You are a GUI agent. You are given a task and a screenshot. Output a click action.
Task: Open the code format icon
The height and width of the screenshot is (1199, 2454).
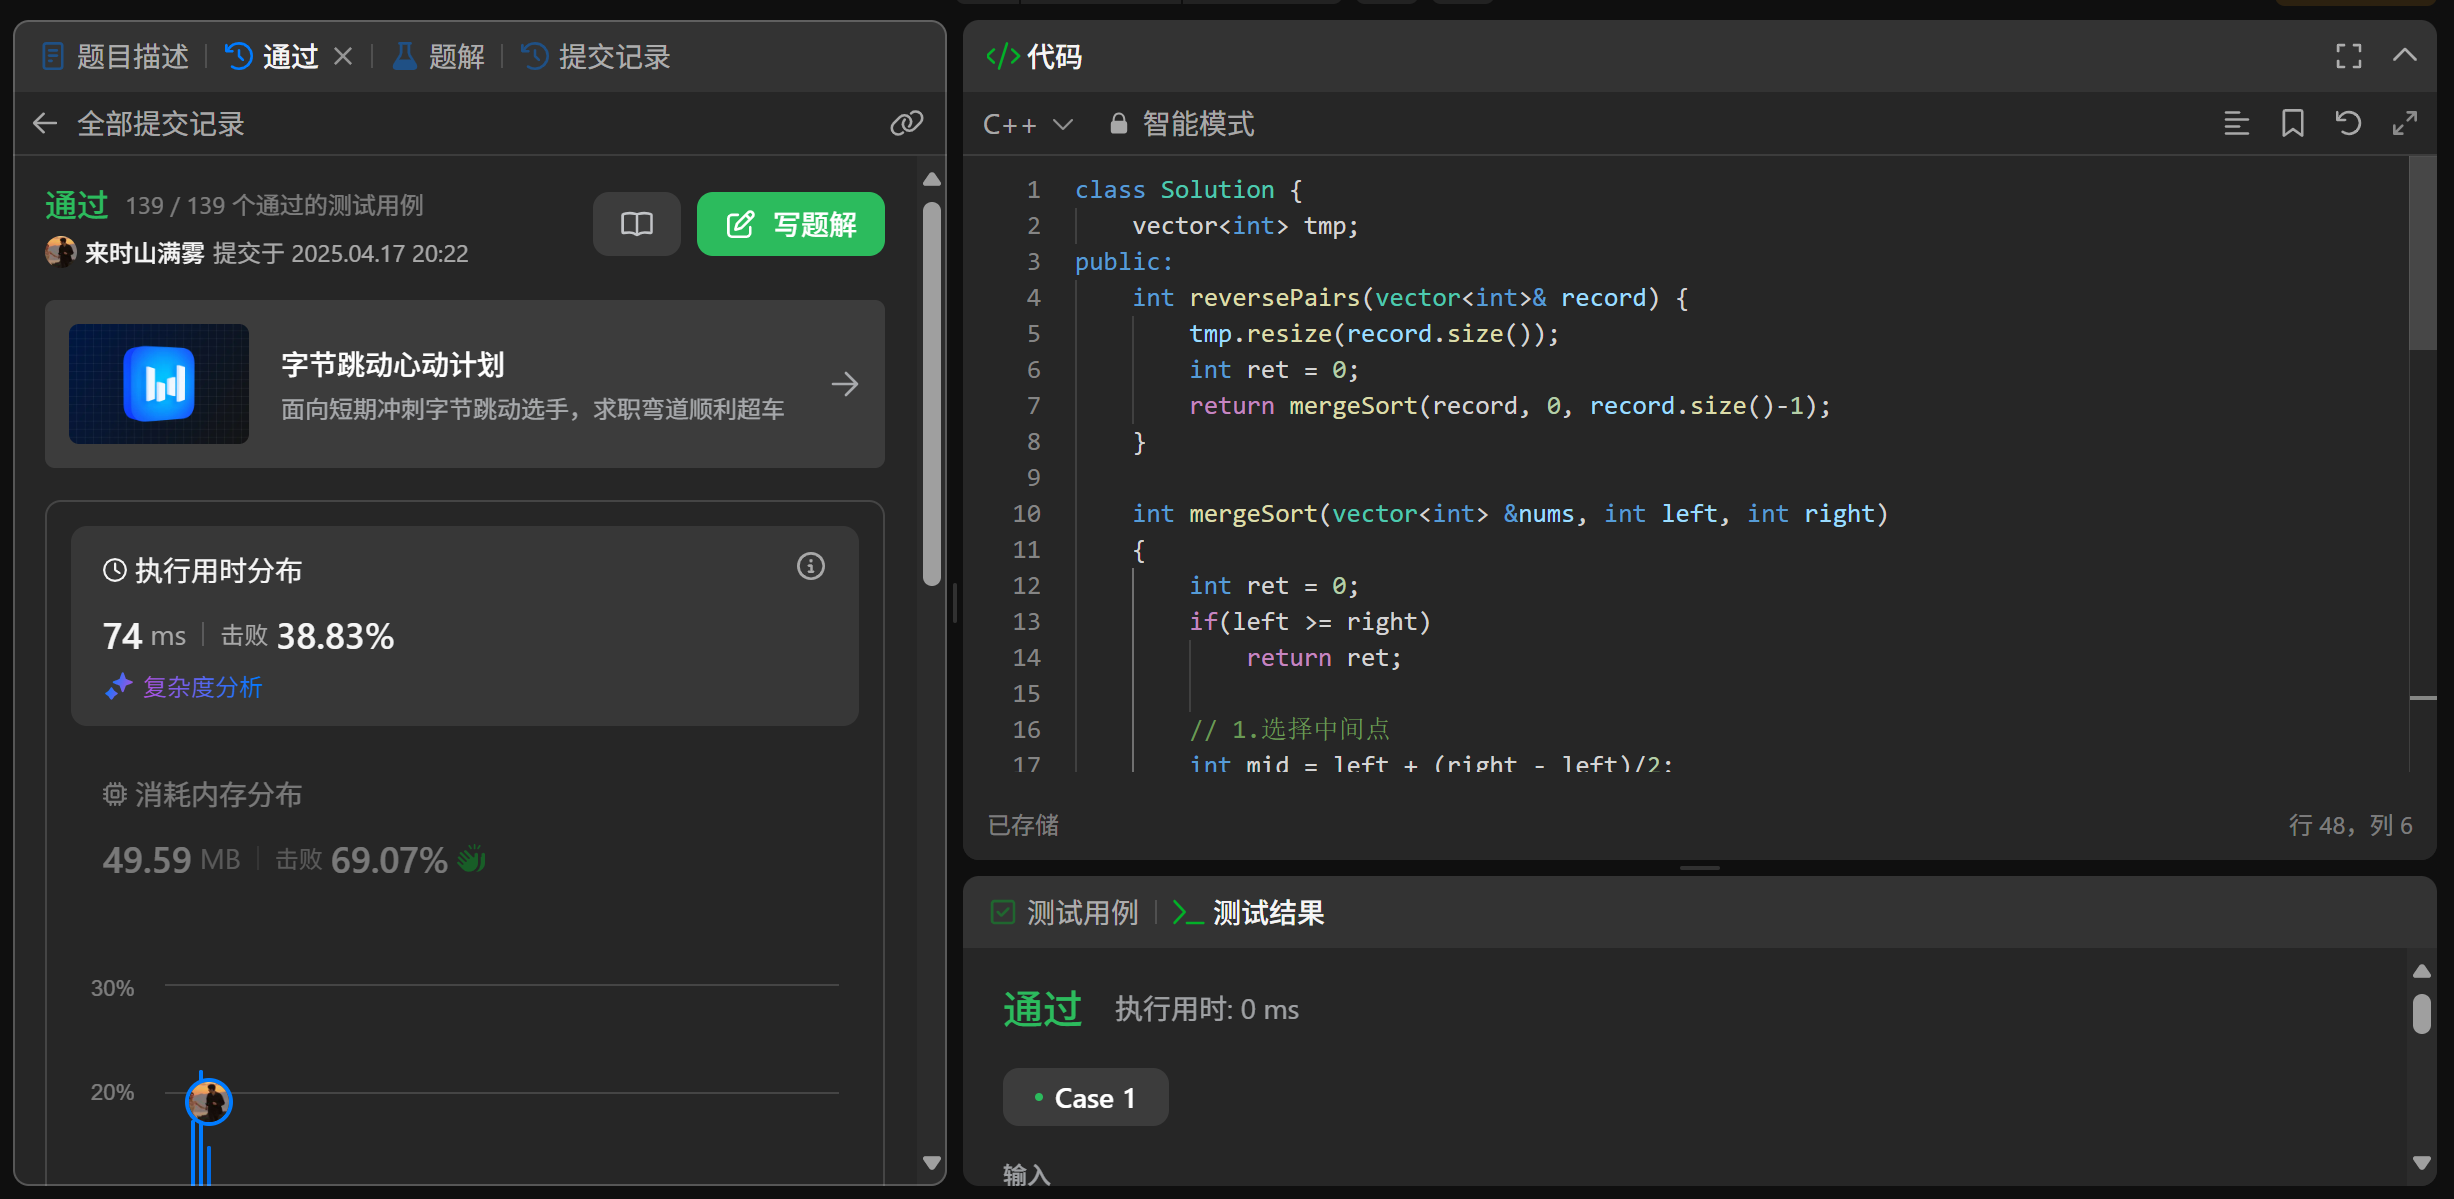click(2236, 123)
